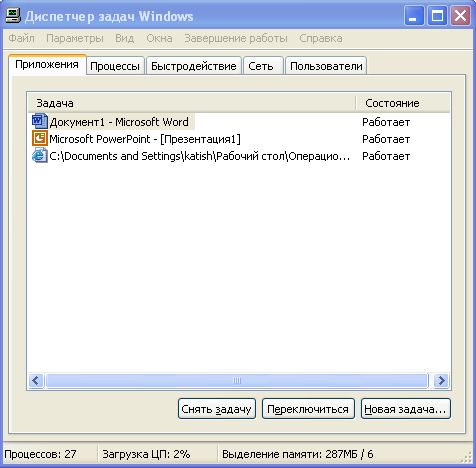The width and height of the screenshot is (476, 468).
Task: Minimize the Task Manager window
Action: coord(413,16)
